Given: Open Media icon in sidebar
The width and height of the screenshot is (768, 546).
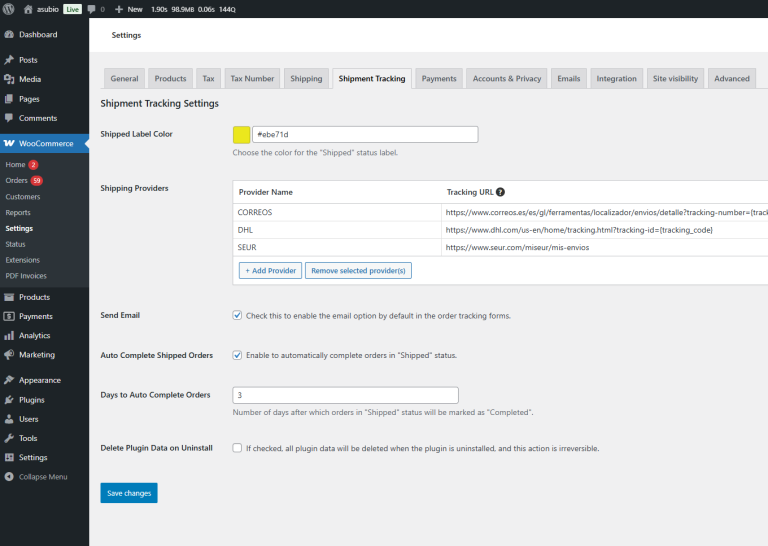Looking at the screenshot, I should (x=9, y=79).
